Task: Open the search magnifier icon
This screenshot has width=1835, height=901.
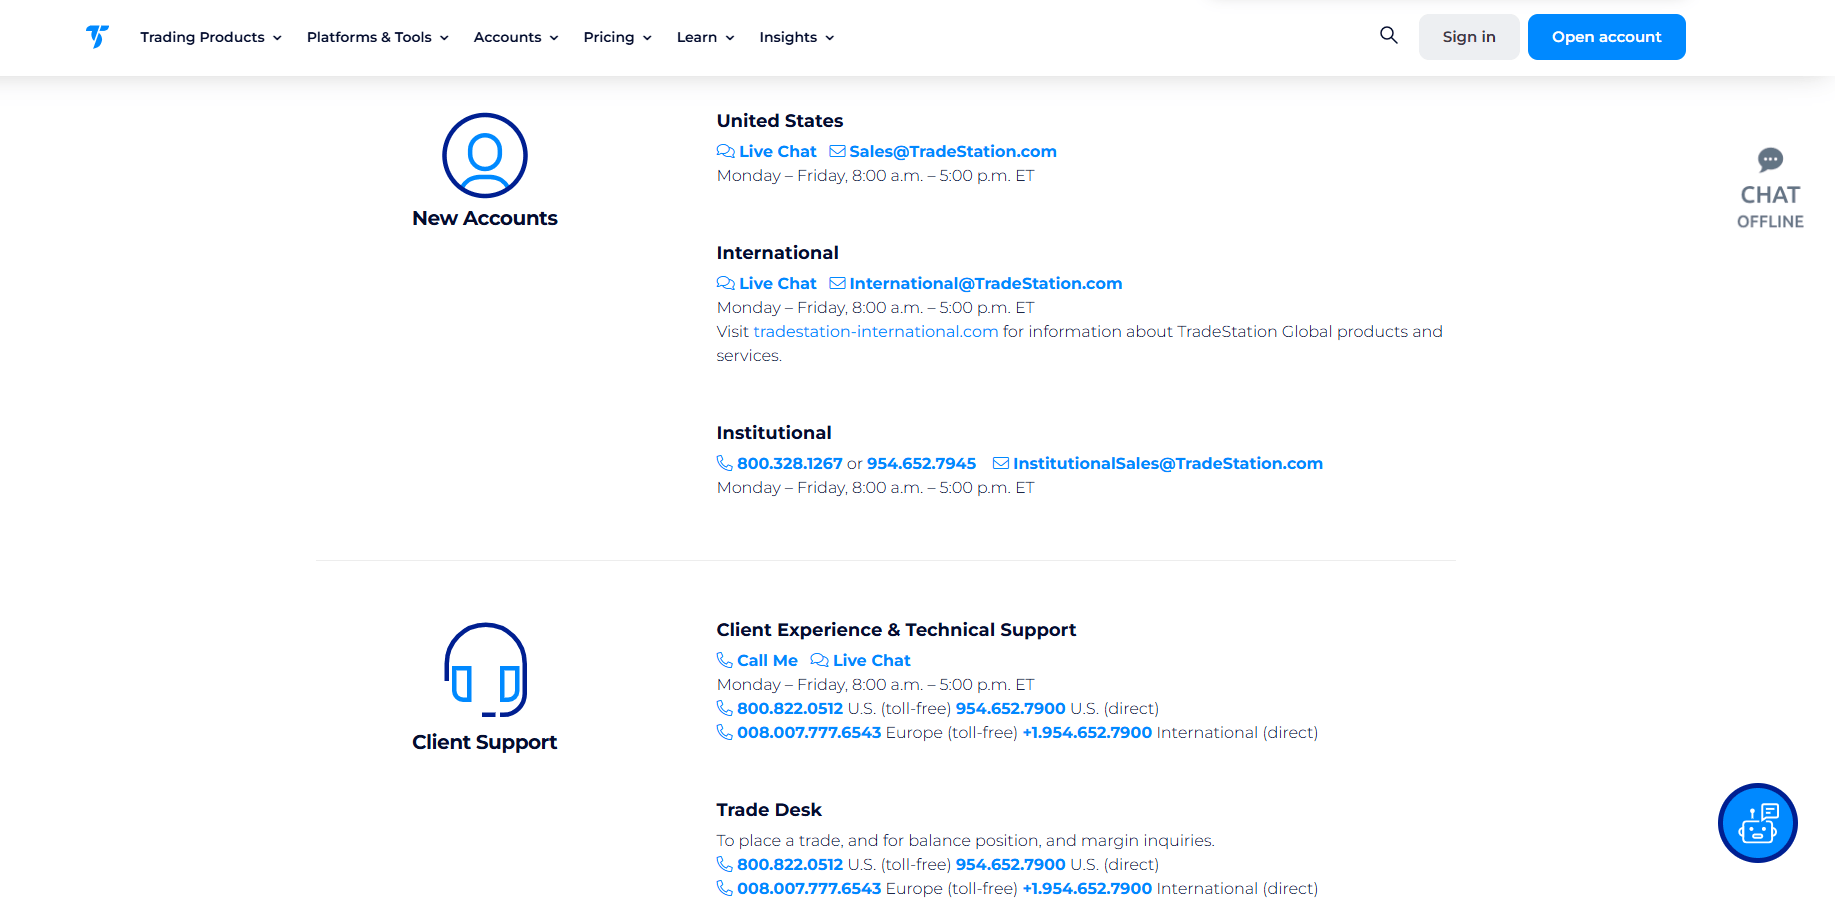Action: click(1388, 35)
